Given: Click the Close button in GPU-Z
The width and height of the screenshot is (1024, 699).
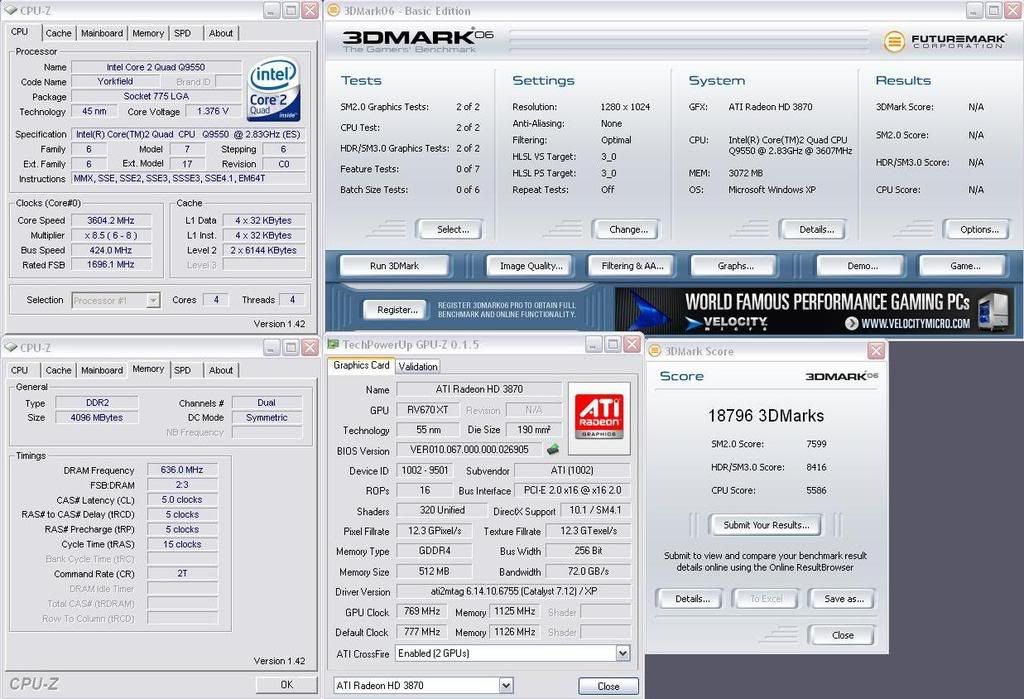Looking at the screenshot, I should [608, 686].
